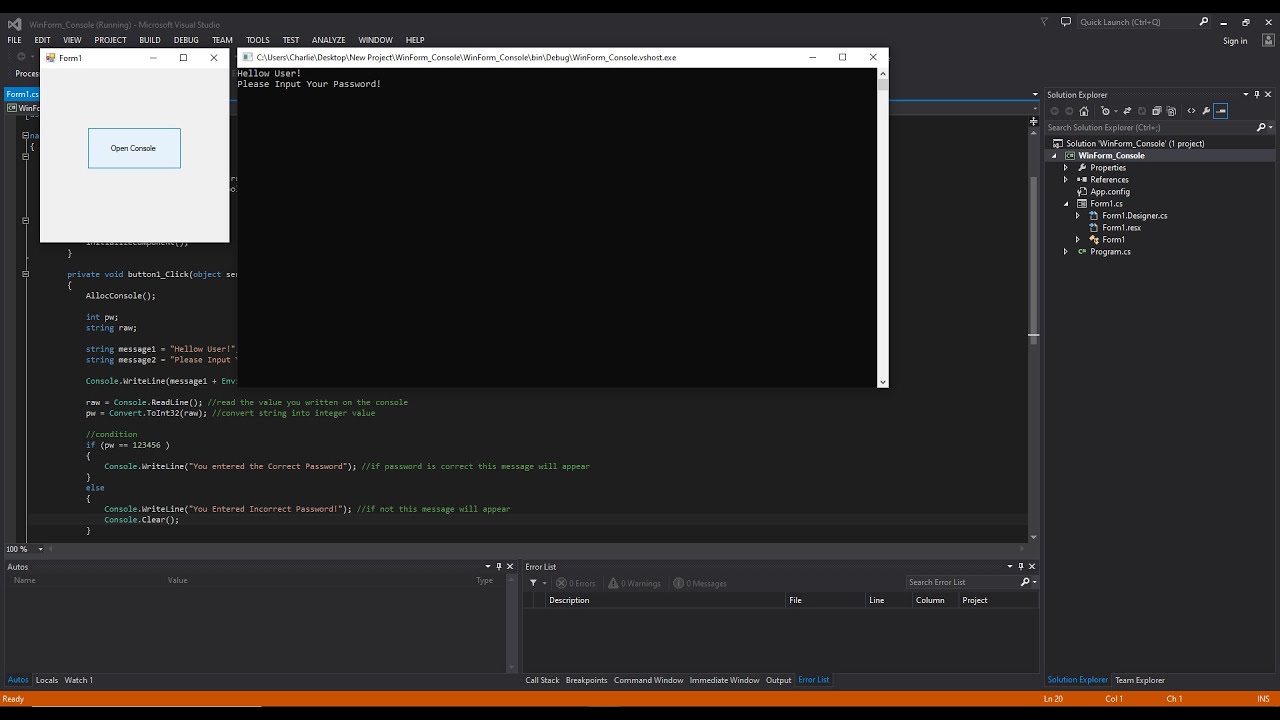1280x720 pixels.
Task: Open the ANALYZE menu
Action: [x=328, y=40]
